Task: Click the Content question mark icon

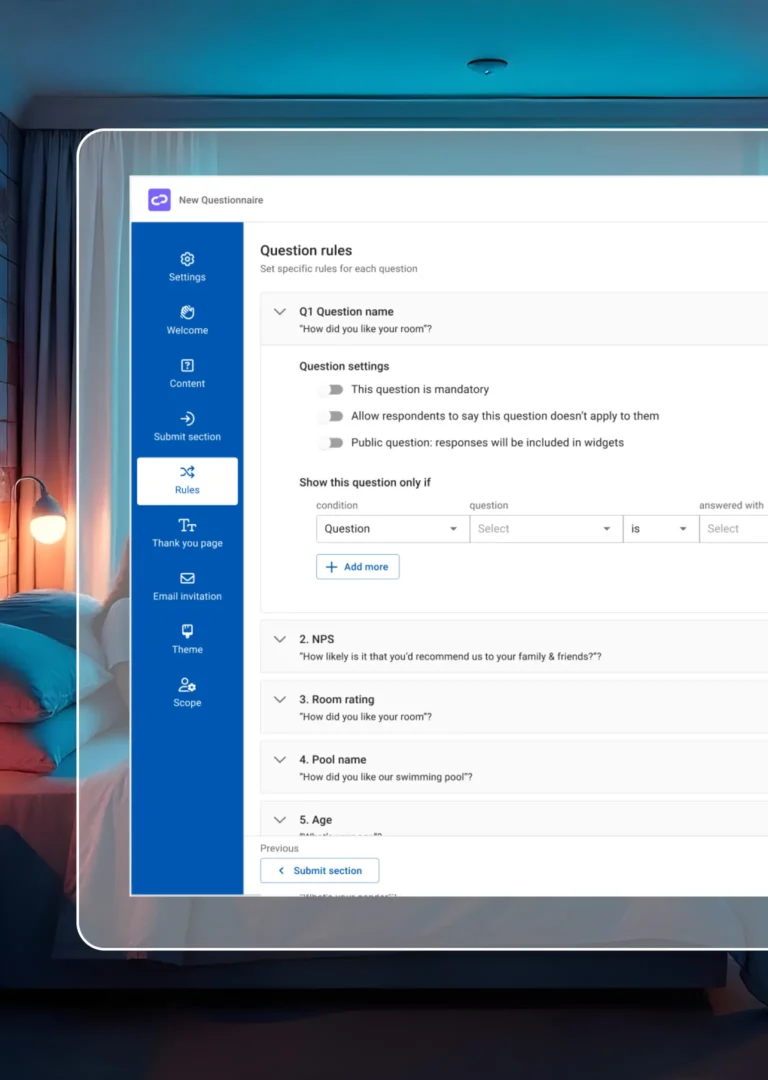Action: tap(187, 365)
